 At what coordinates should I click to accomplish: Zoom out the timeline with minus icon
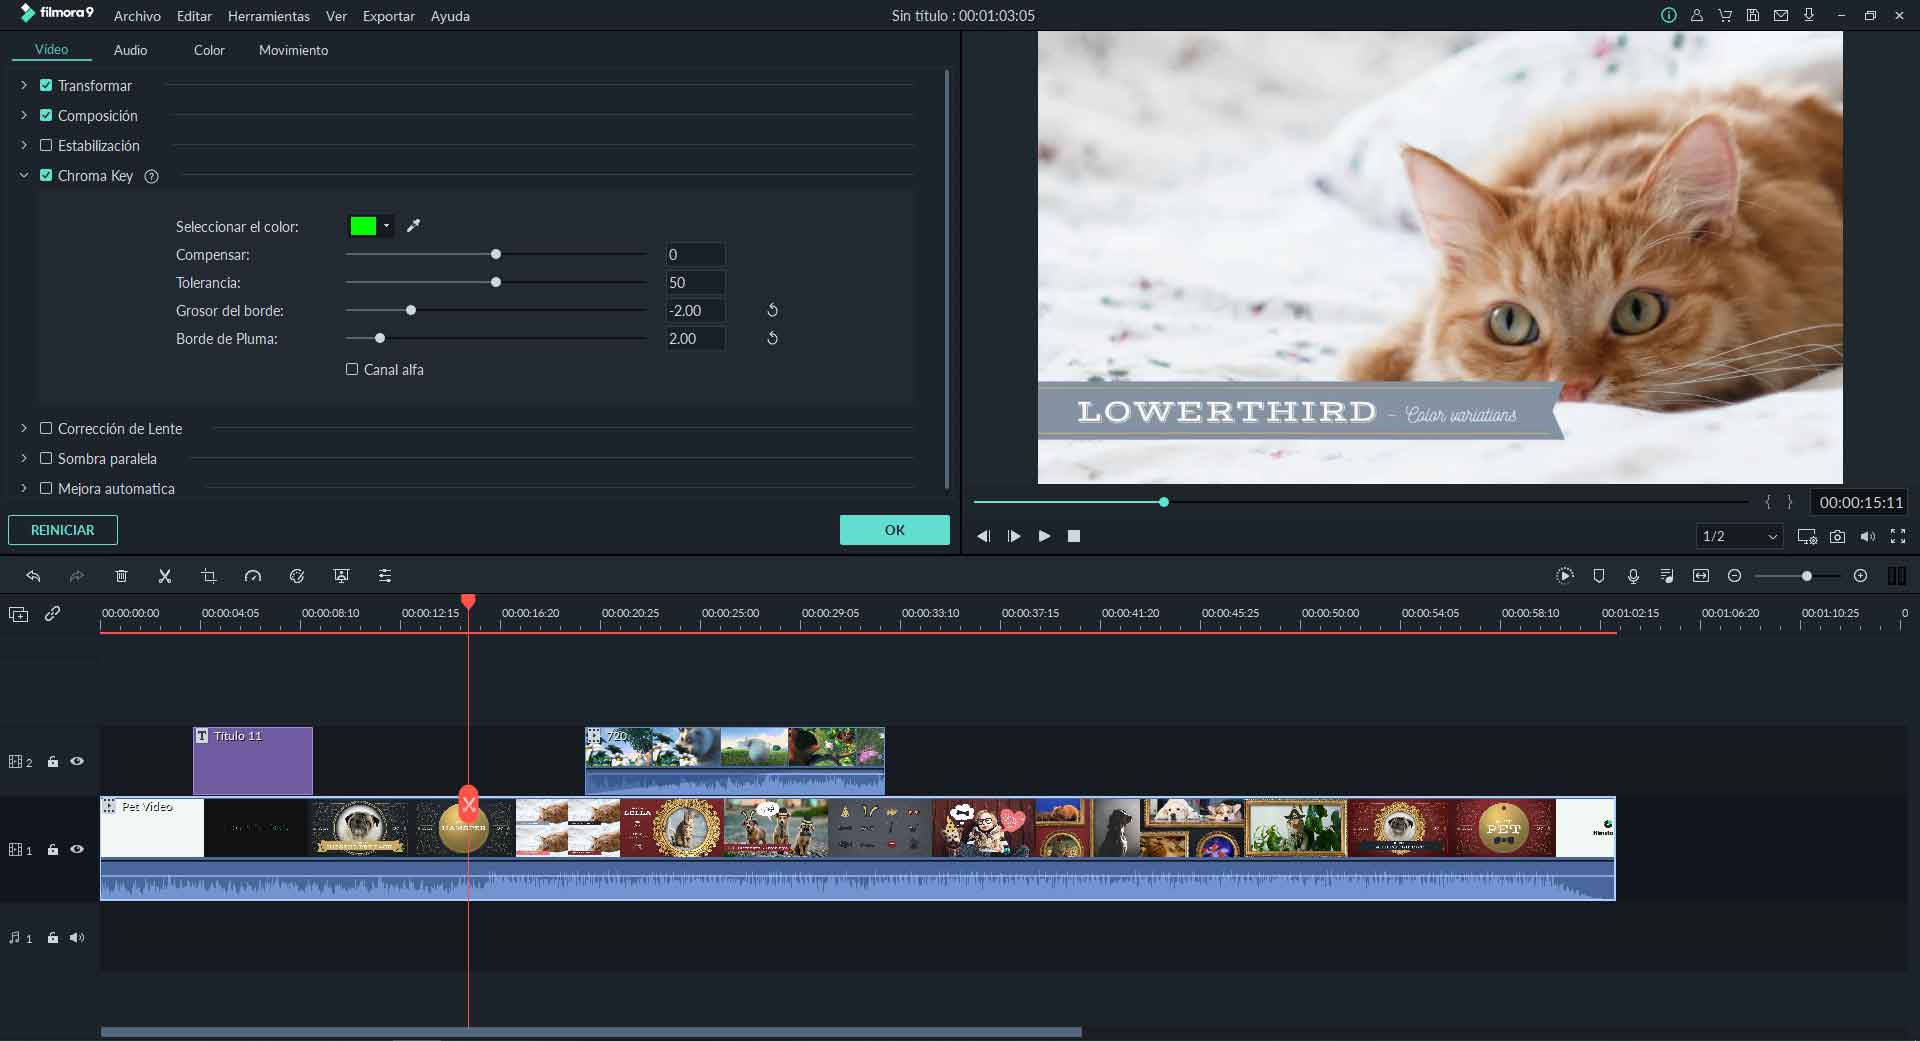[1735, 576]
